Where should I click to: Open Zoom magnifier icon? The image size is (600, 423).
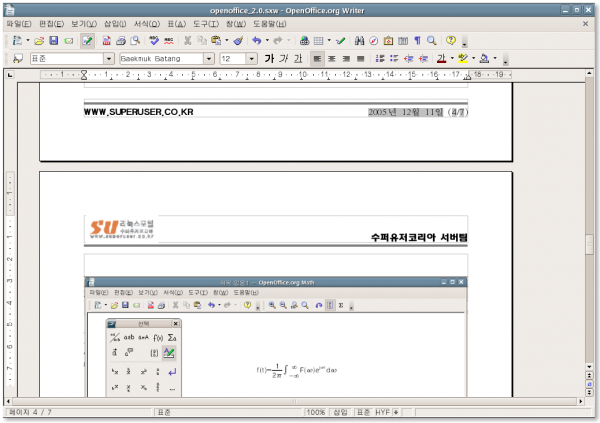(432, 41)
